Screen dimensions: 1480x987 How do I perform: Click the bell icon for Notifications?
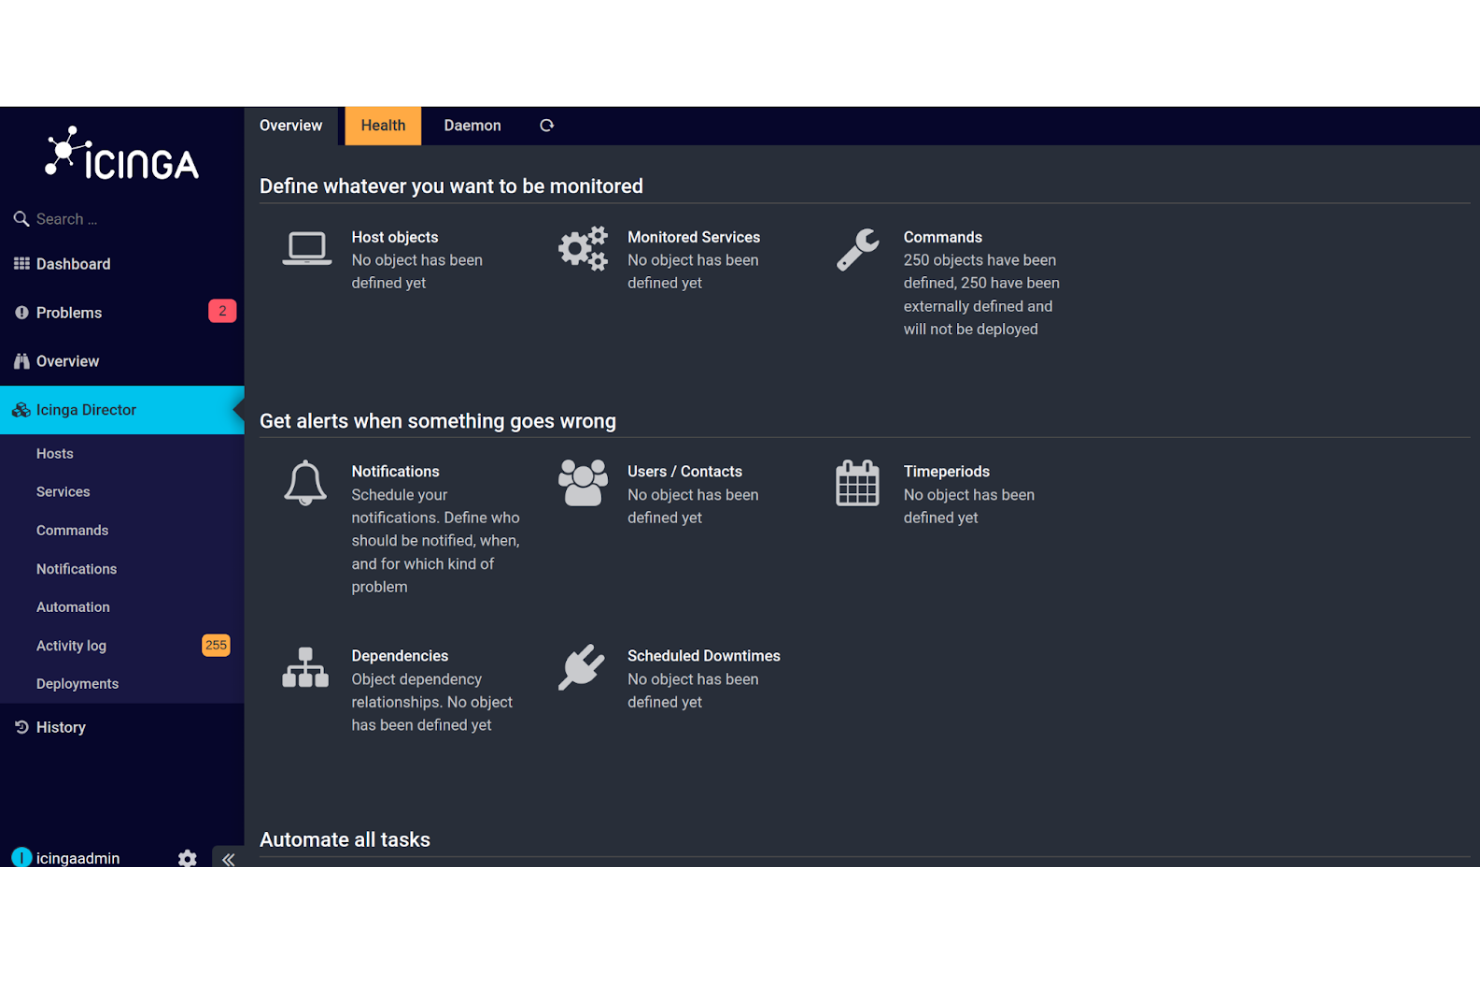point(305,483)
